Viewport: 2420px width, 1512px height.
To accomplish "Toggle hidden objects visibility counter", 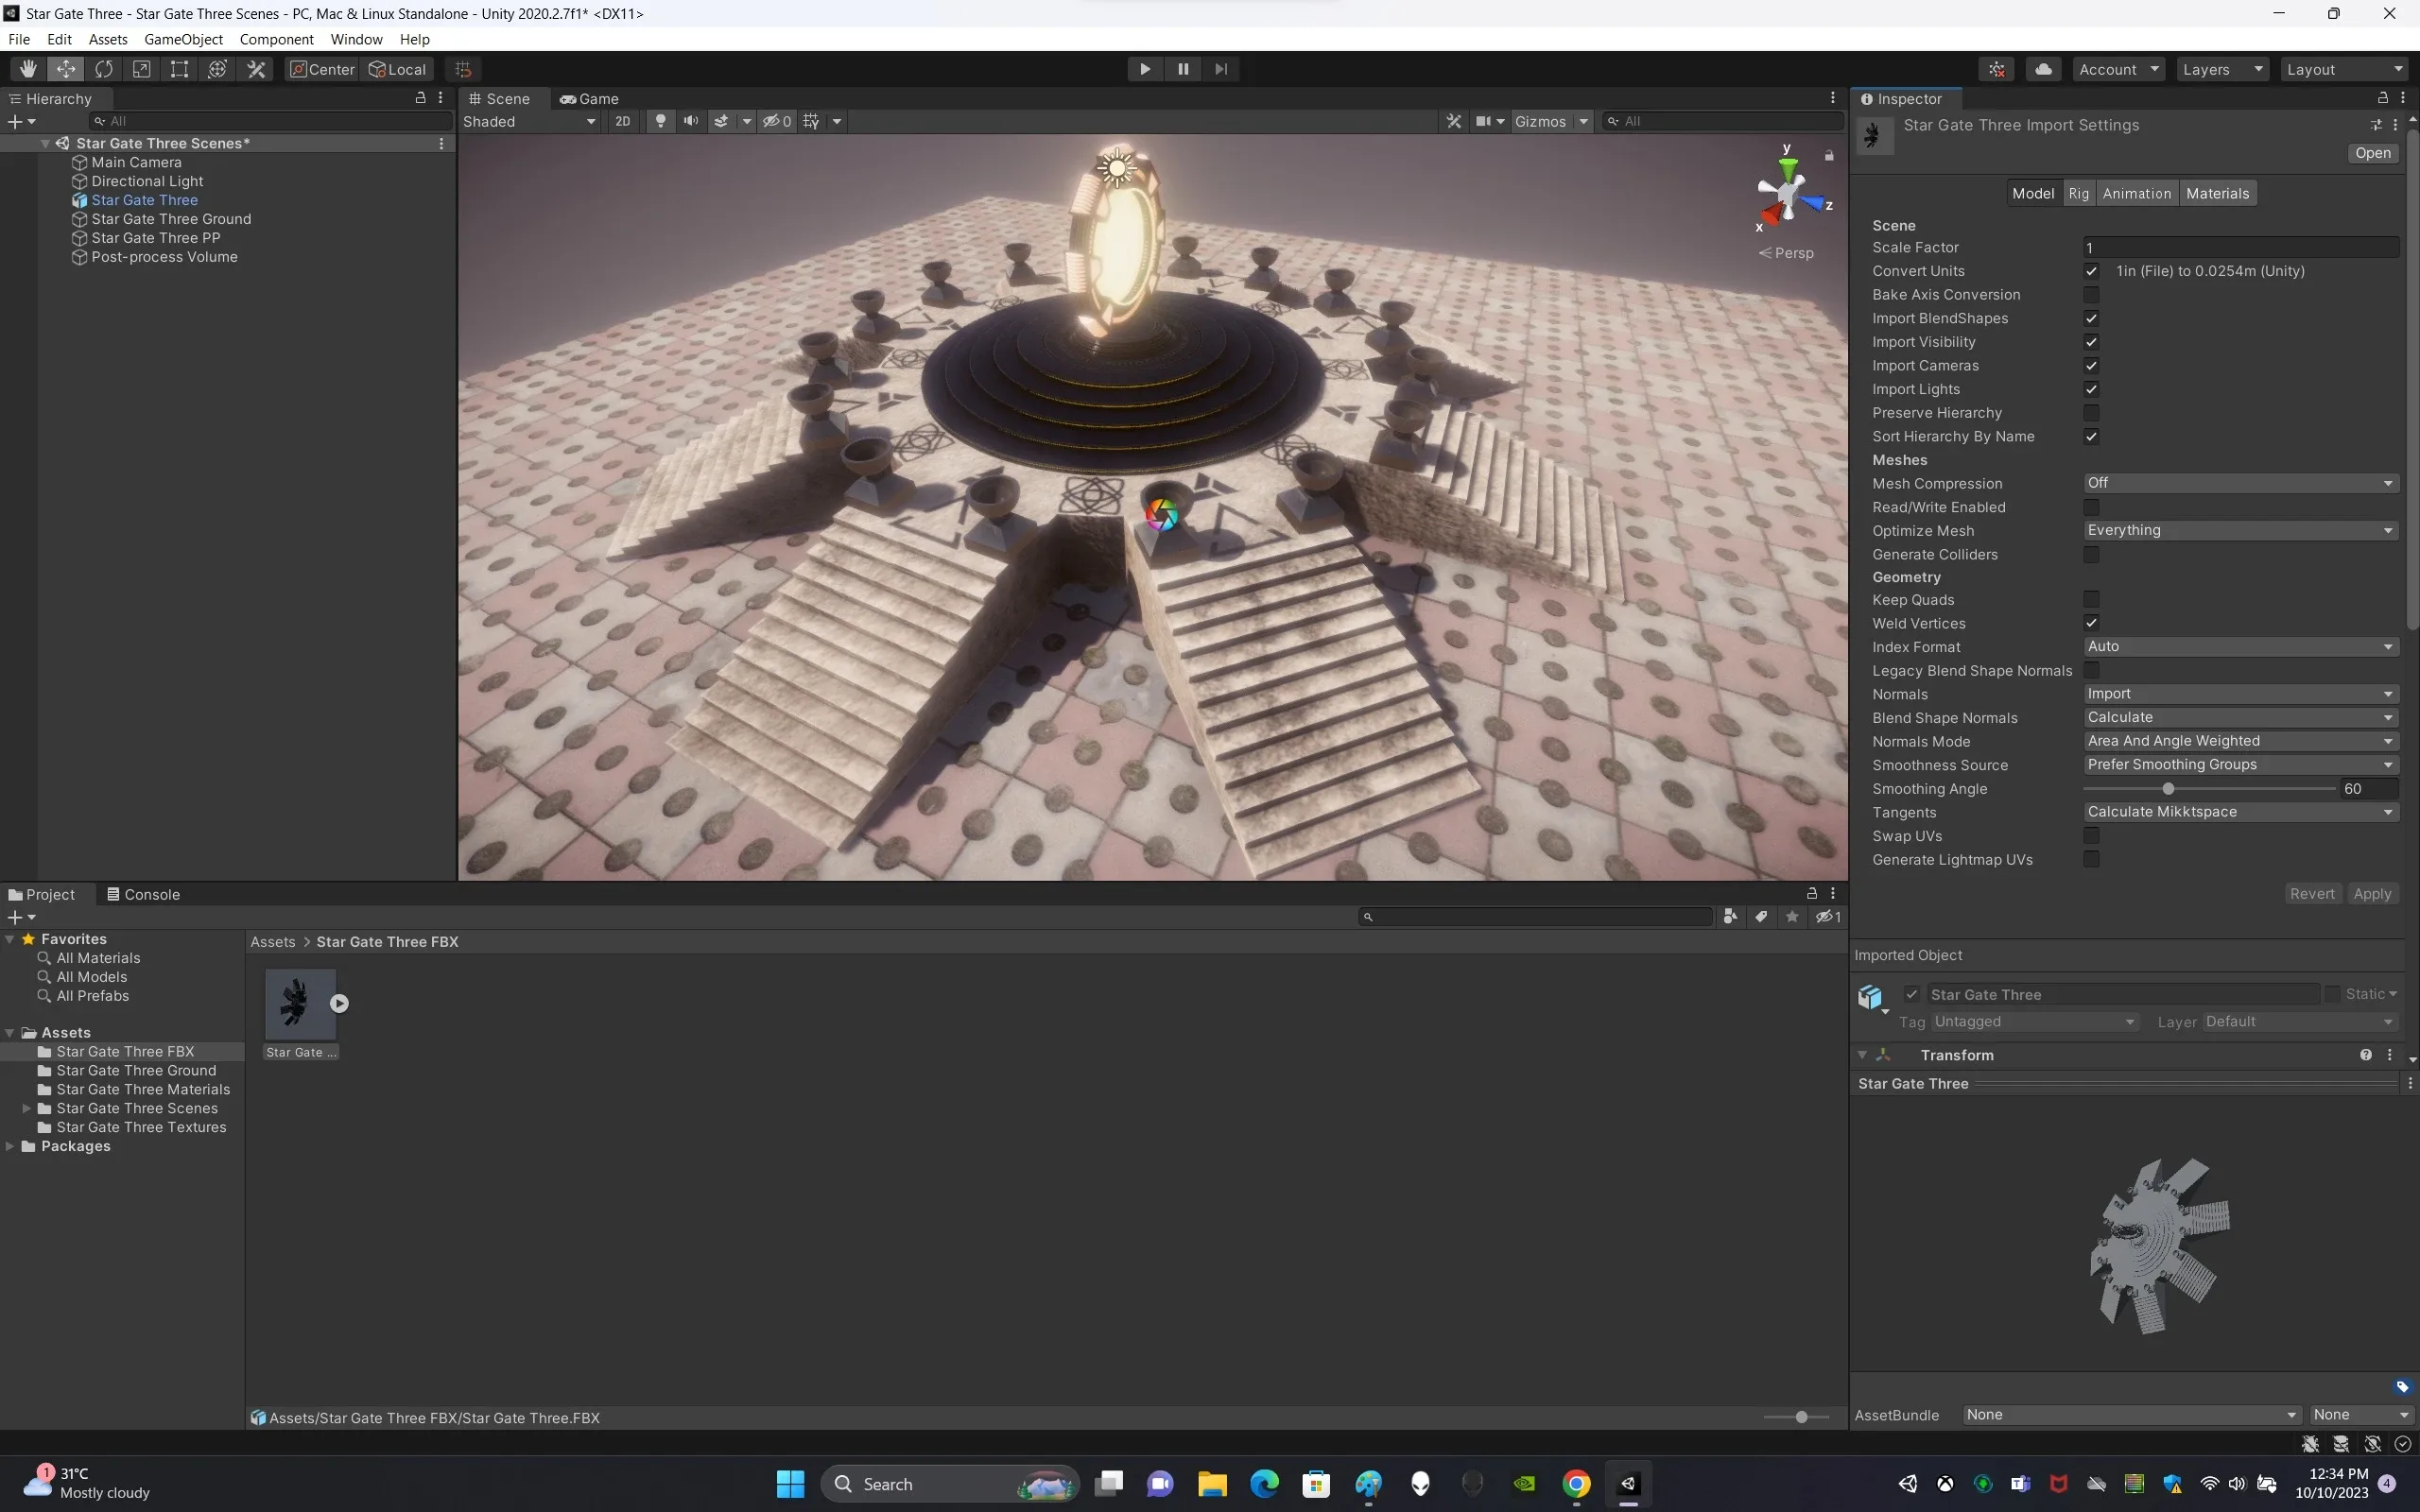I will [x=778, y=121].
